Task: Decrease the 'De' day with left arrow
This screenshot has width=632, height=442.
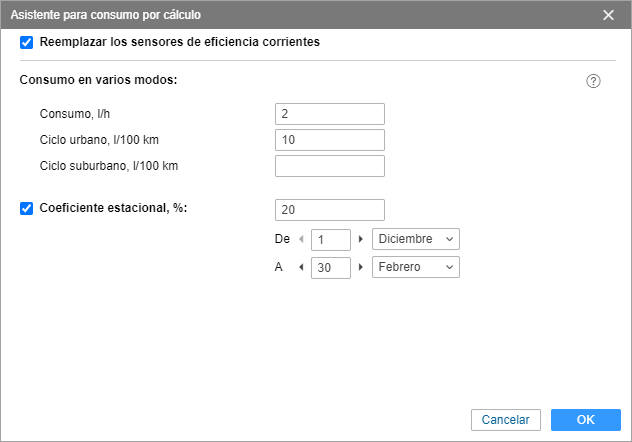Action: 301,239
